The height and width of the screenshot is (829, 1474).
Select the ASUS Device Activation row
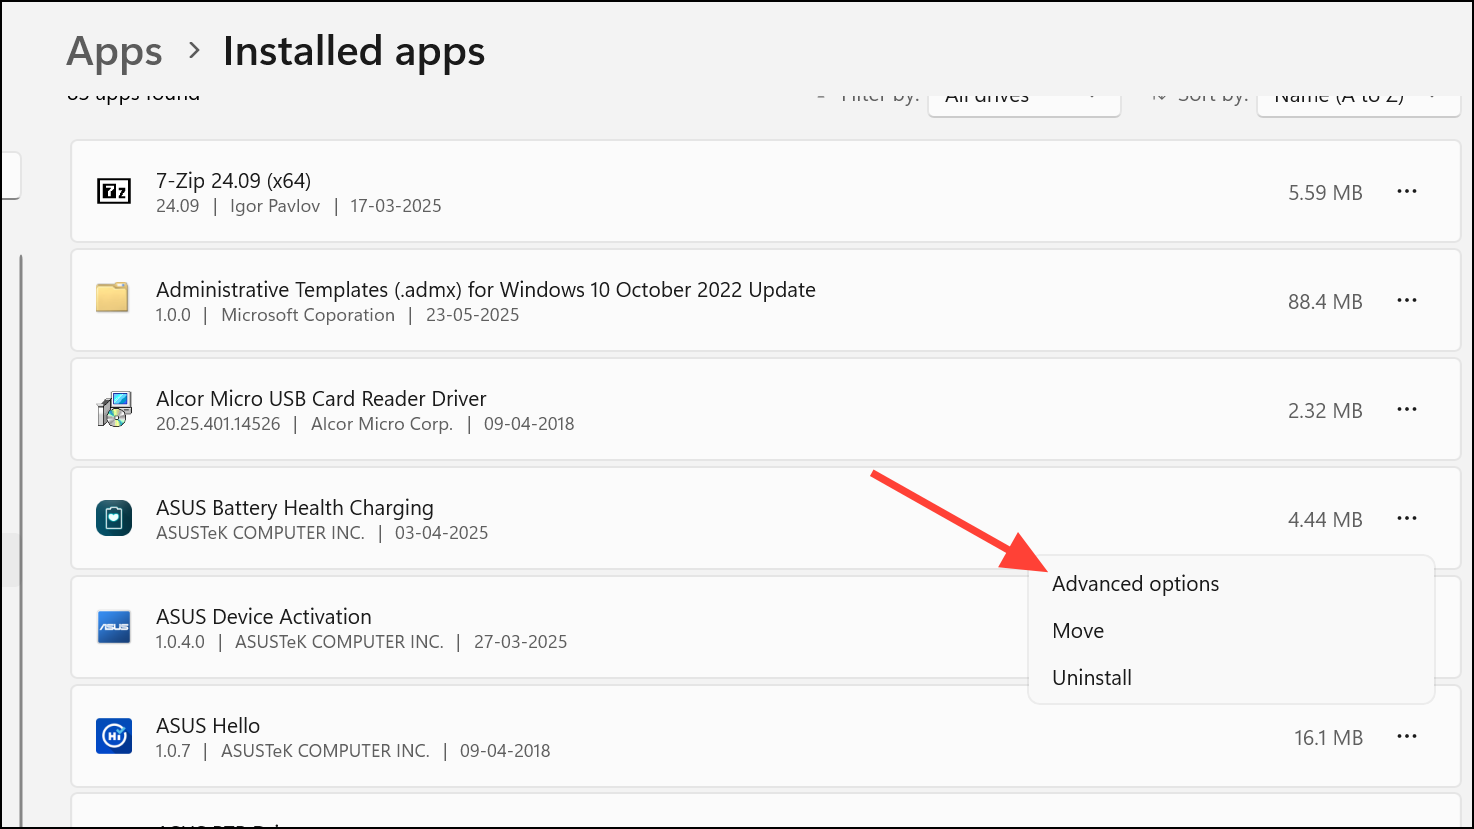click(550, 628)
